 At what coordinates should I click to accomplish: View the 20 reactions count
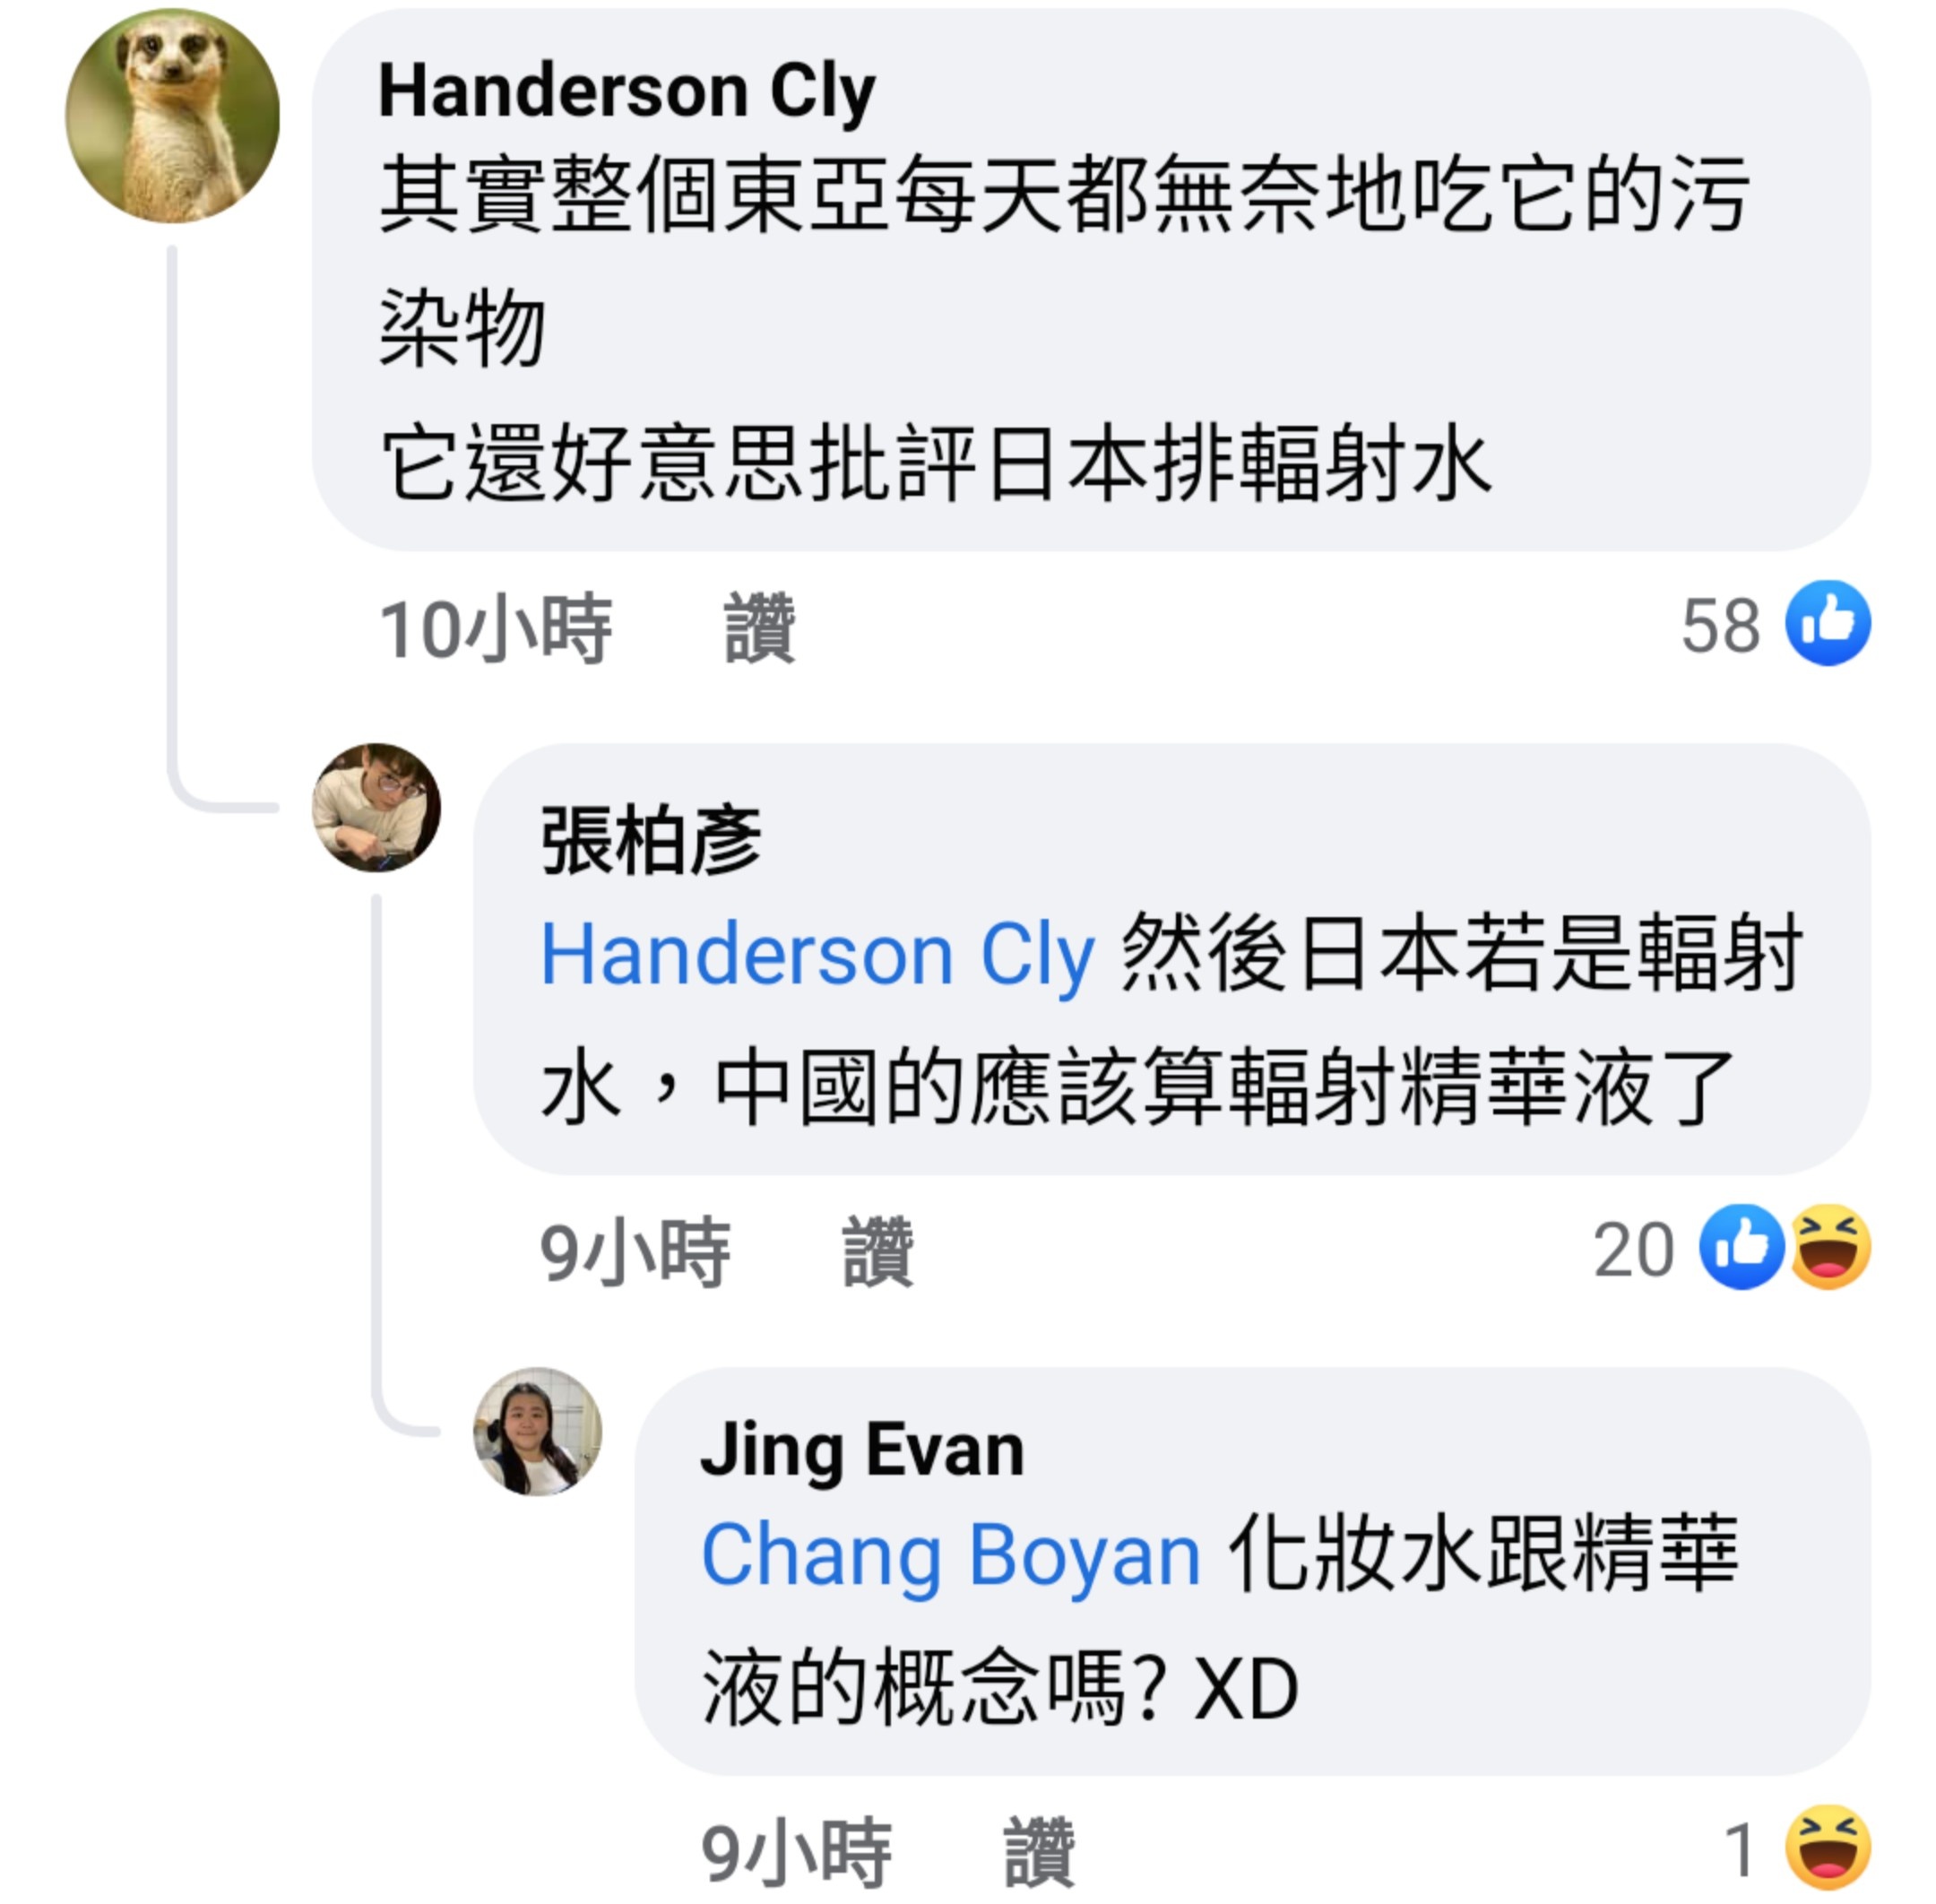click(1633, 1250)
